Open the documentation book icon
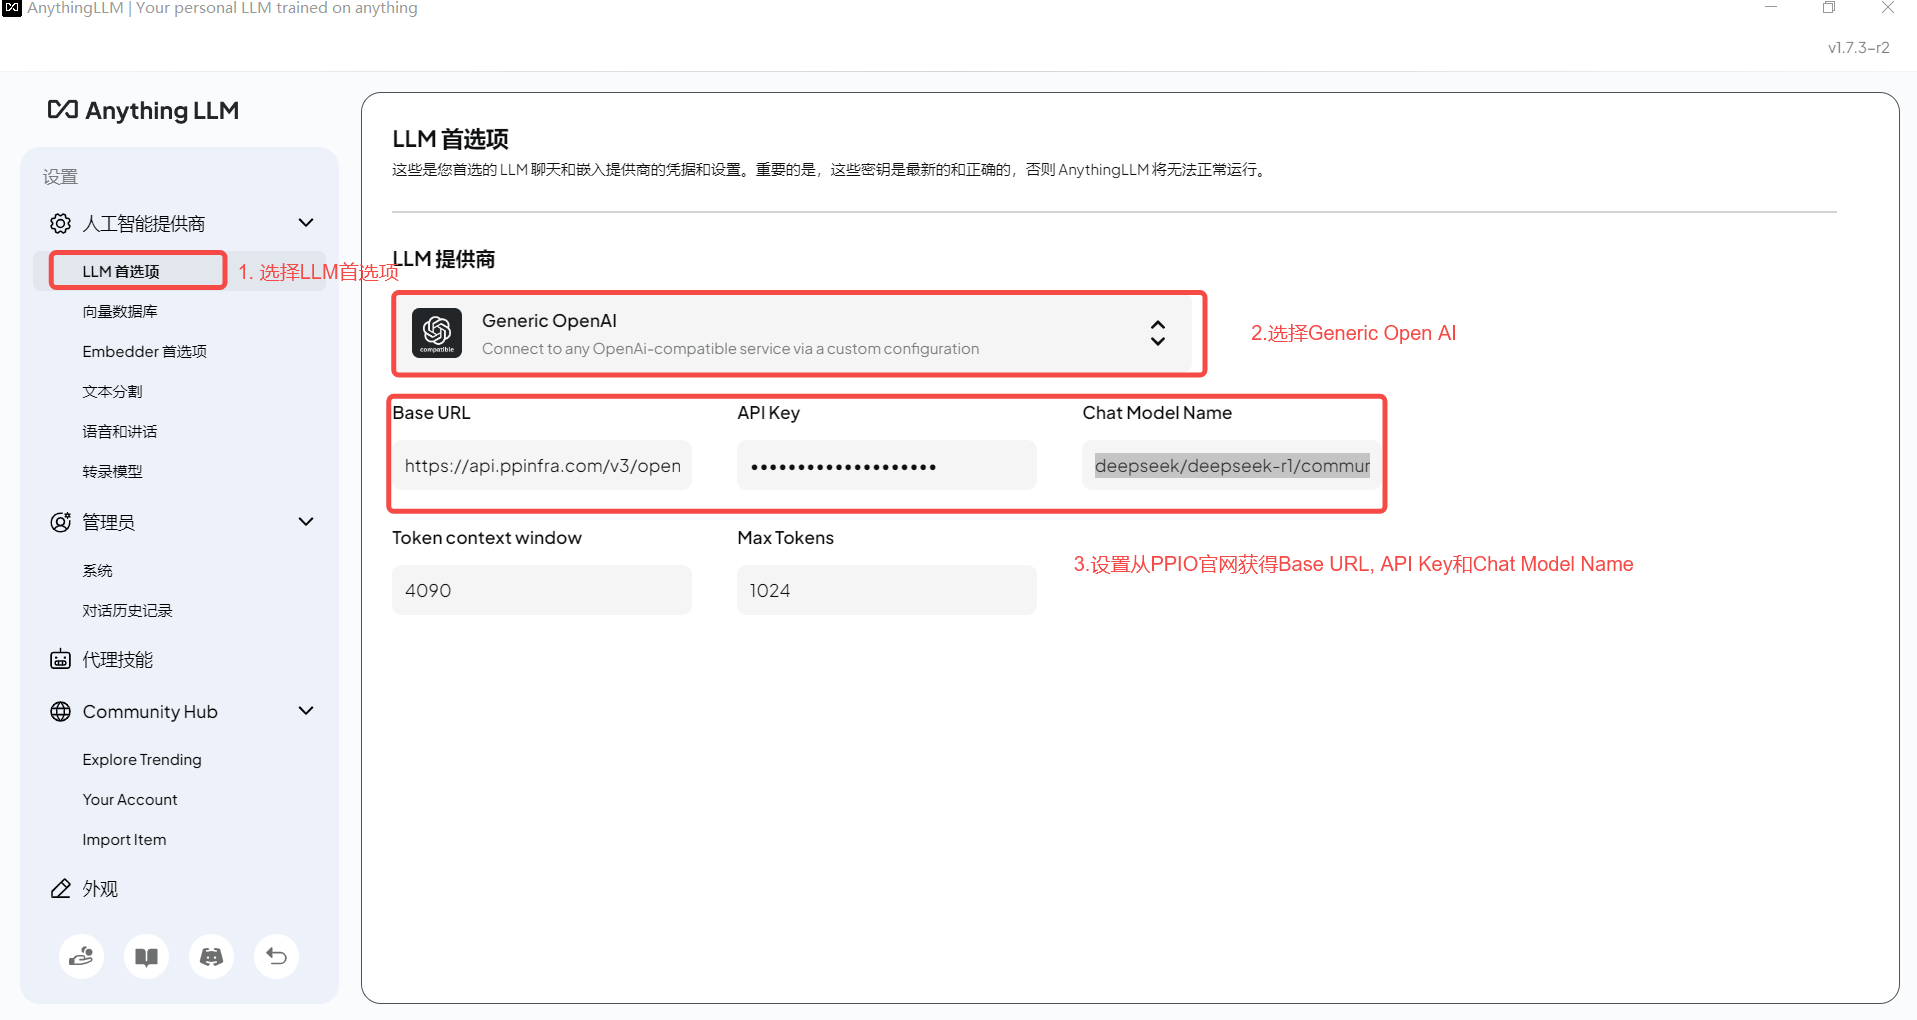This screenshot has height=1020, width=1917. pyautogui.click(x=147, y=957)
